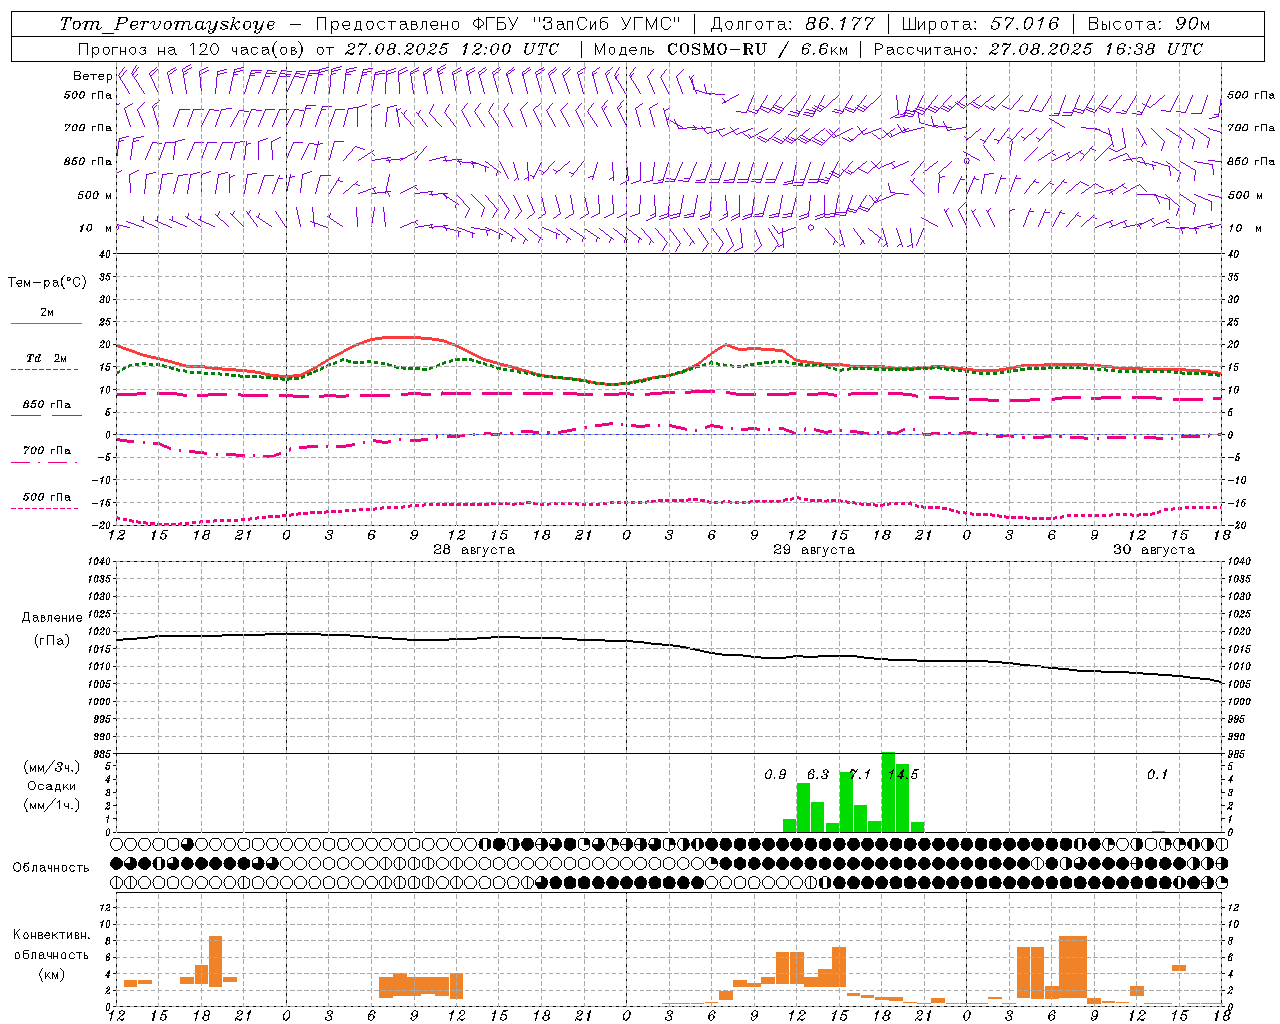
Task: Click the precipitation total '0.9'
Action: point(775,775)
